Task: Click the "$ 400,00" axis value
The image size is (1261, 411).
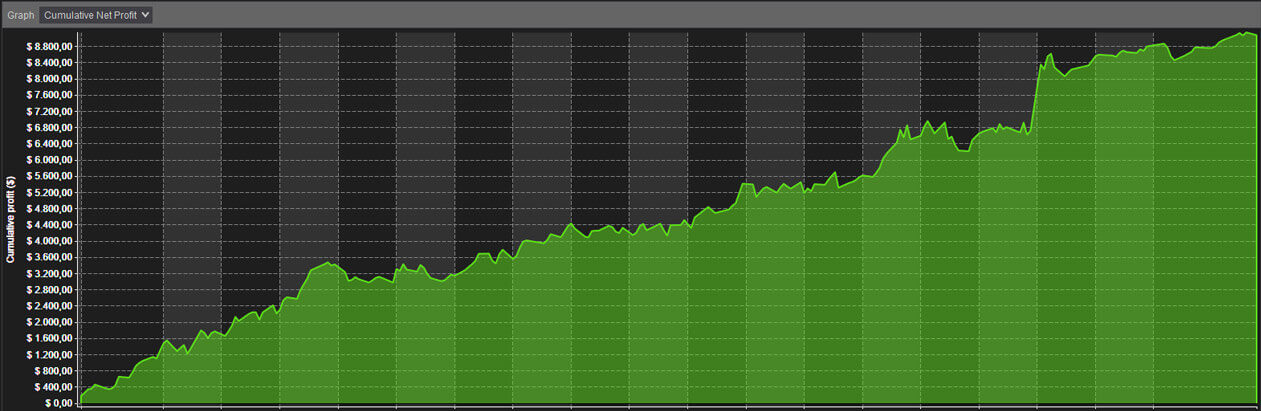Action: 53,387
